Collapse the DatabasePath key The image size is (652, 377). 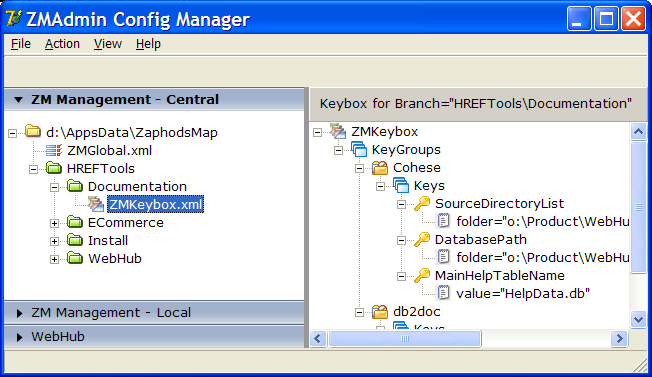[401, 241]
